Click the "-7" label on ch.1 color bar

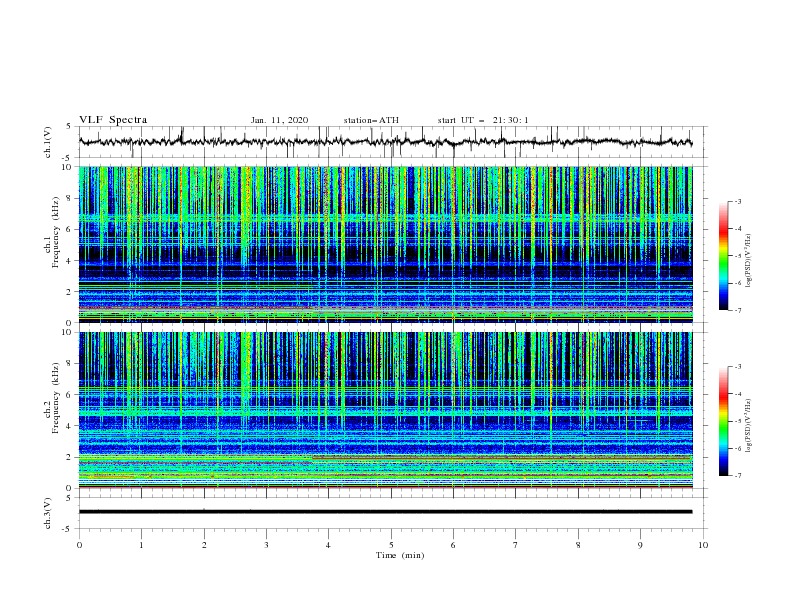point(737,310)
